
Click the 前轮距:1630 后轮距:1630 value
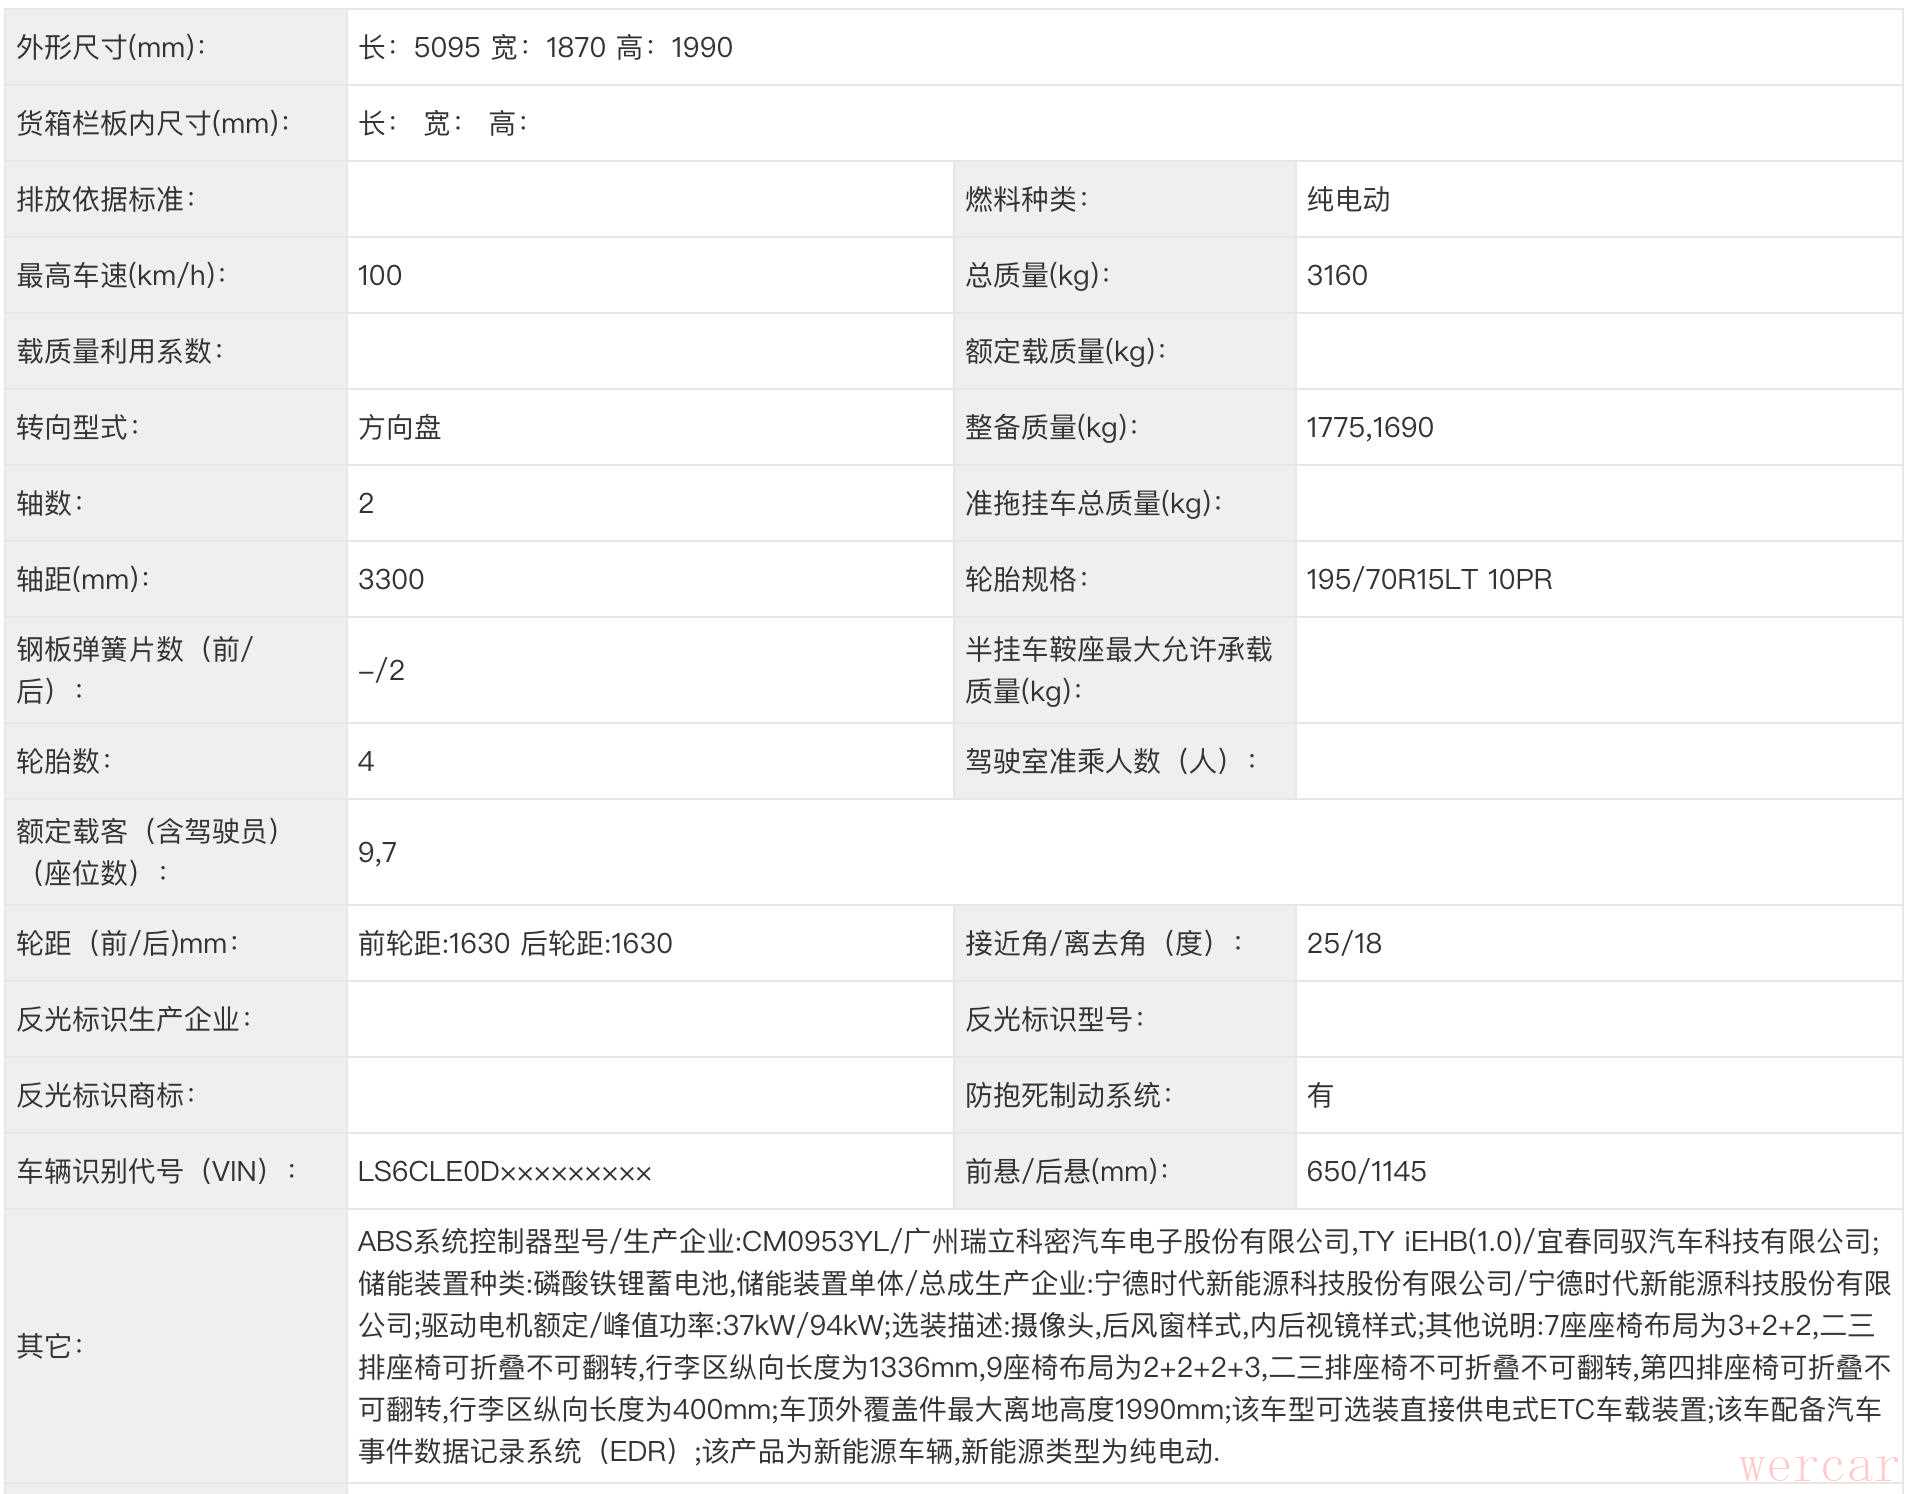pos(515,944)
